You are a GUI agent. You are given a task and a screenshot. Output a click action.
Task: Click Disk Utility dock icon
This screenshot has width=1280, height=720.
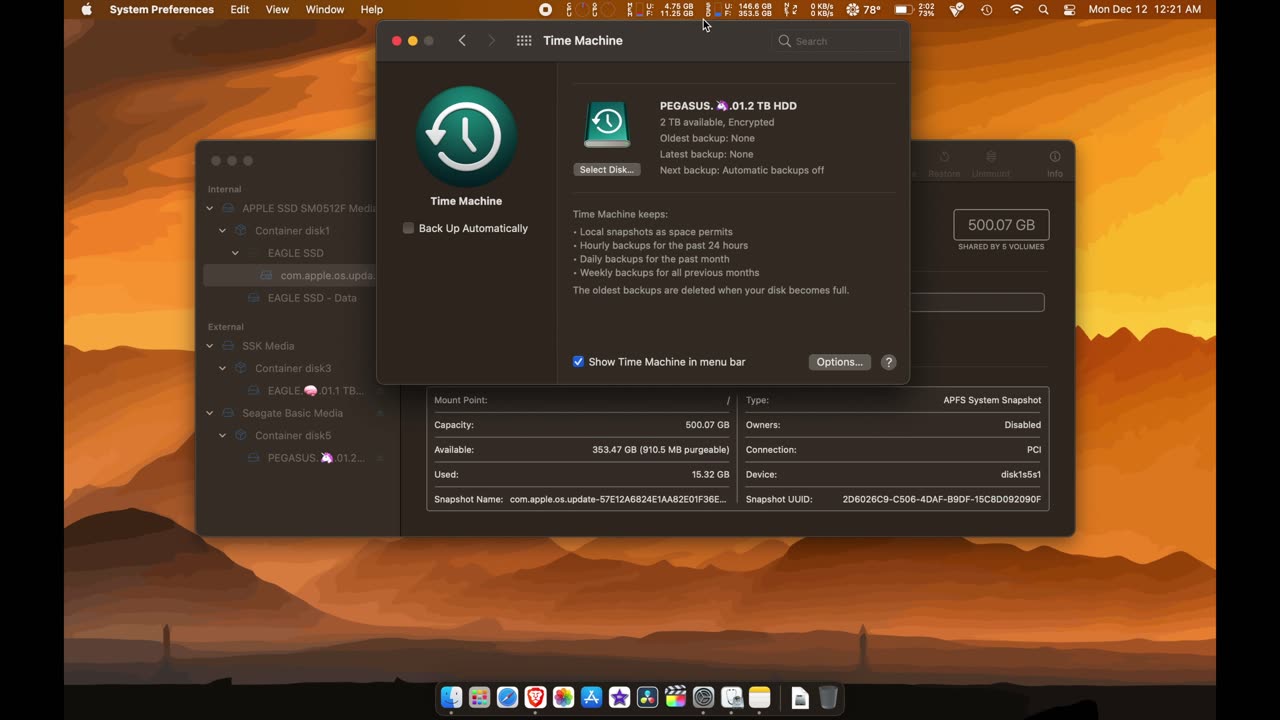click(x=732, y=698)
